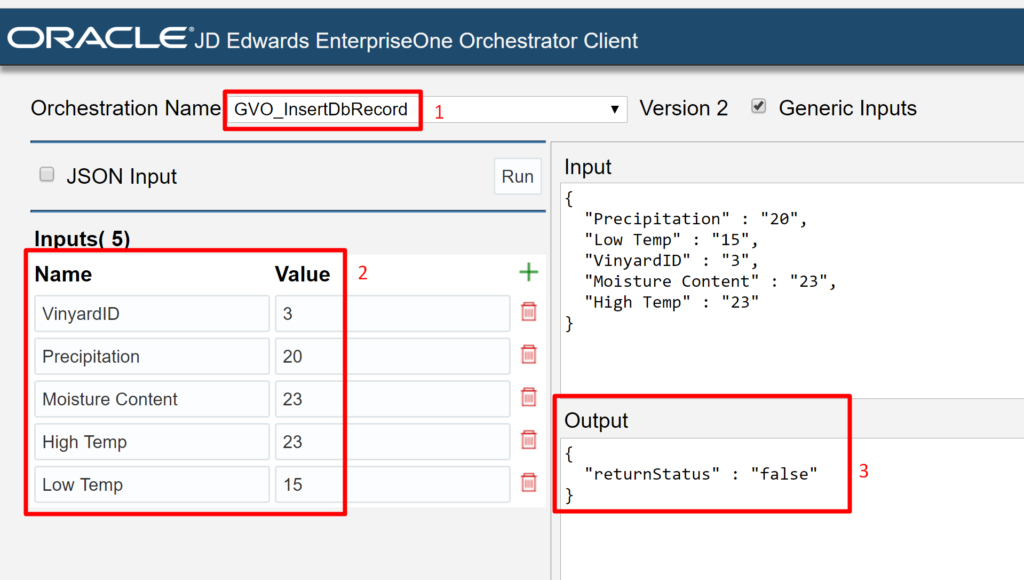
Task: Delete the High Temp input row
Action: click(x=528, y=440)
